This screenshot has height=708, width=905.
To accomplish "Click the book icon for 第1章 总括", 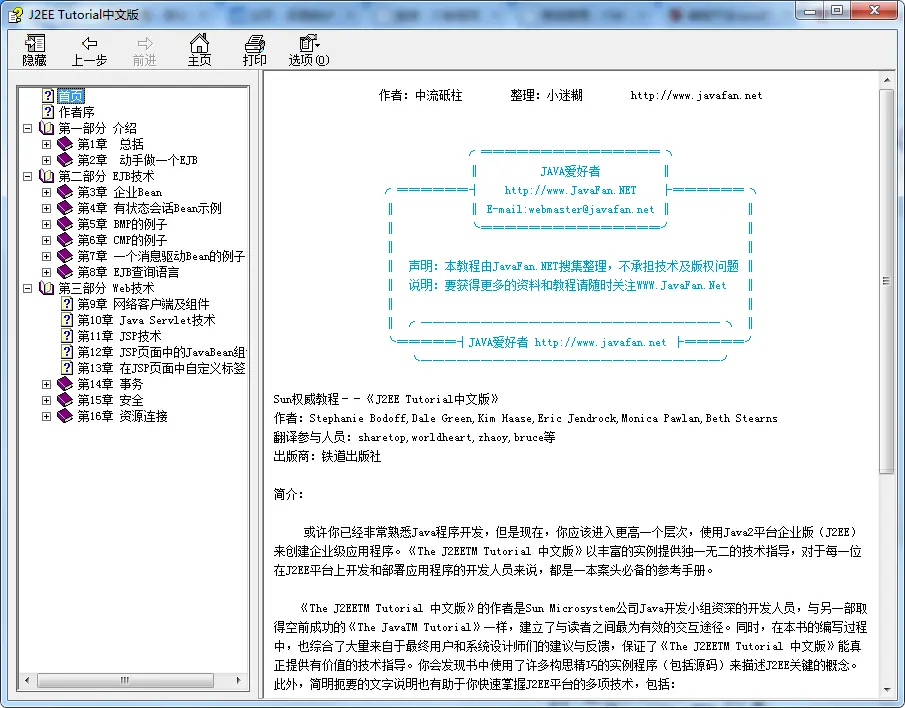I will (66, 144).
